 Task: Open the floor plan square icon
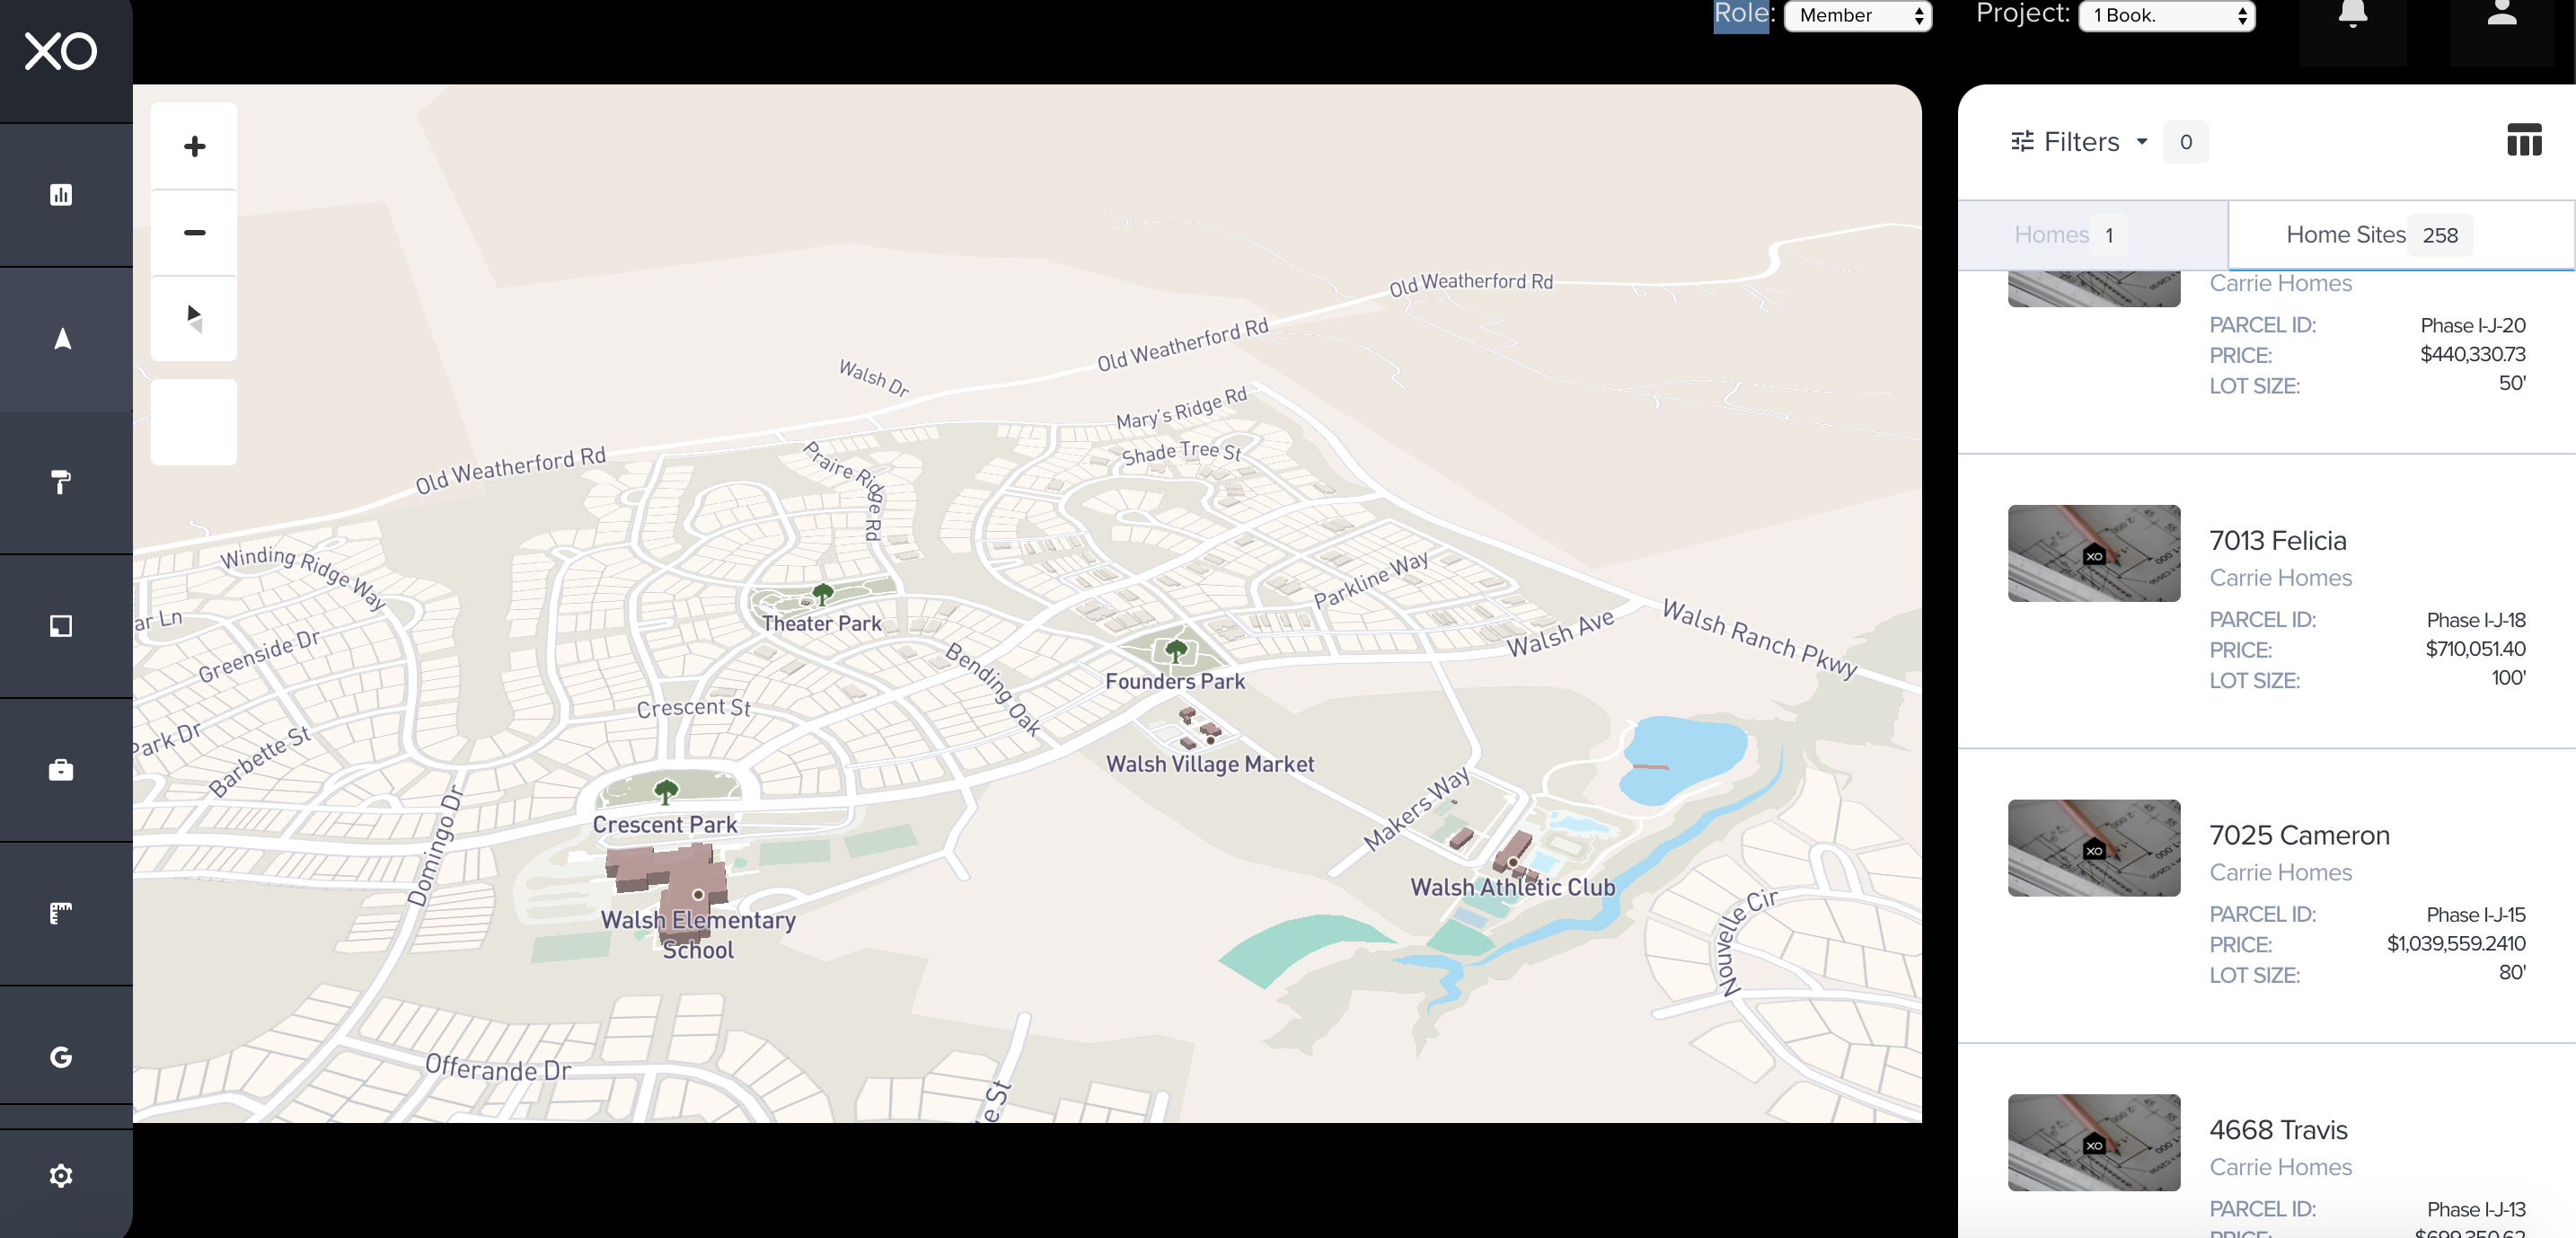coord(61,626)
